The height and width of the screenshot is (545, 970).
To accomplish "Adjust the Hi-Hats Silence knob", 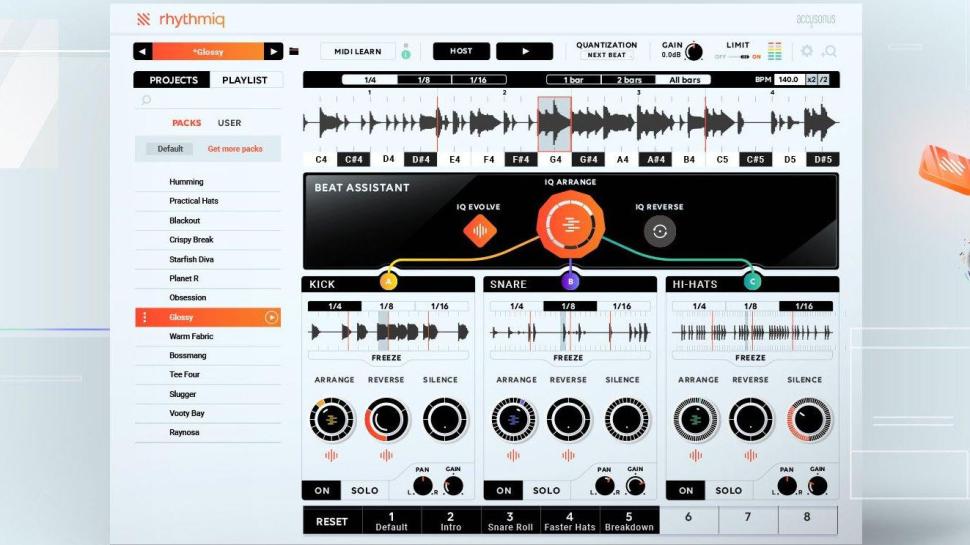I will pyautogui.click(x=809, y=420).
